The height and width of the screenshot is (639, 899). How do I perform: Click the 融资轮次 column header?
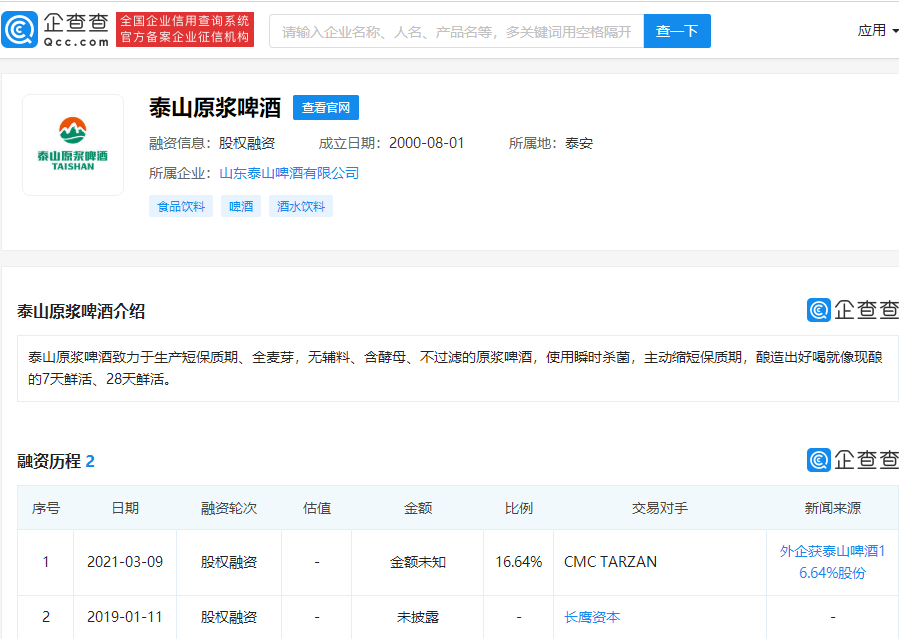229,508
